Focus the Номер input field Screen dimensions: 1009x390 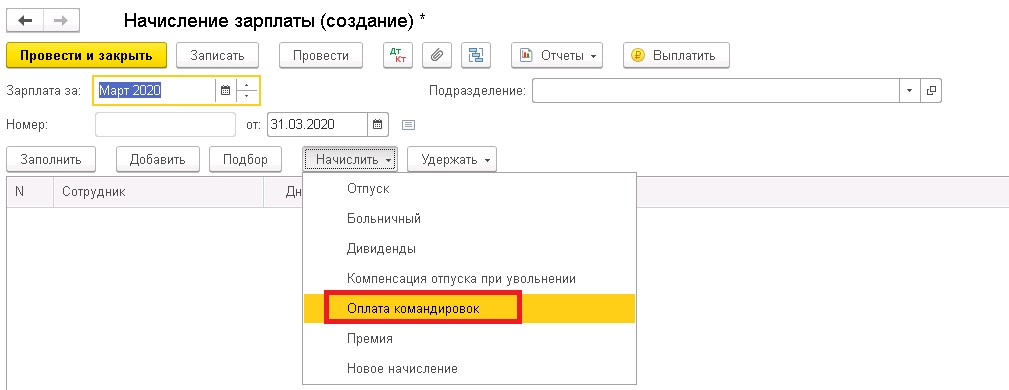pos(165,125)
